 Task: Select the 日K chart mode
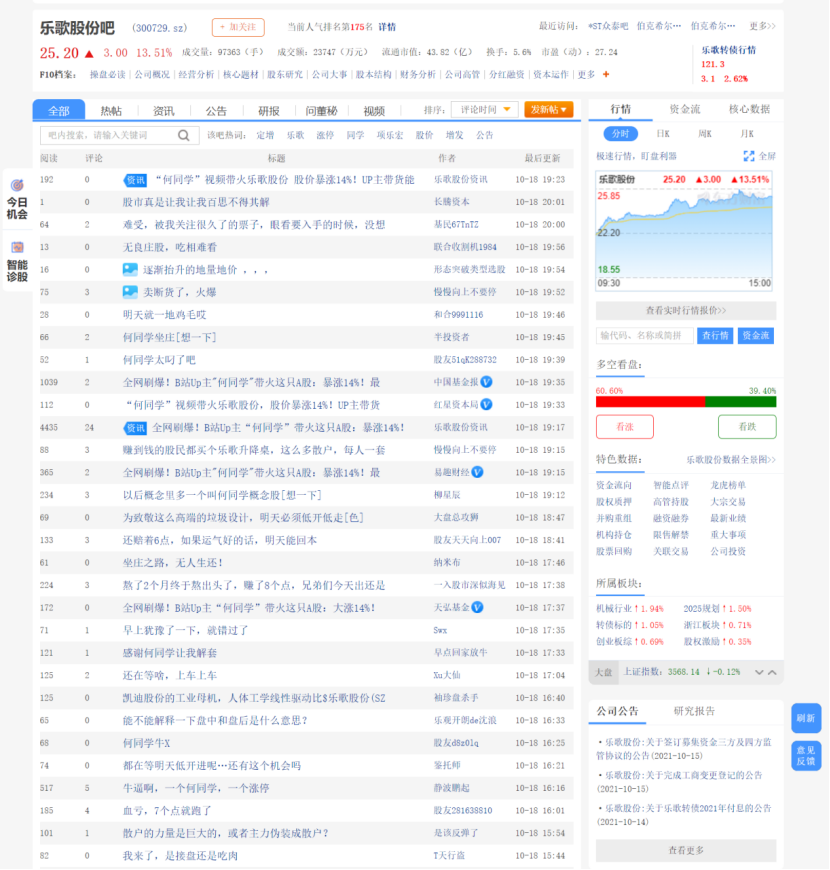pos(663,134)
